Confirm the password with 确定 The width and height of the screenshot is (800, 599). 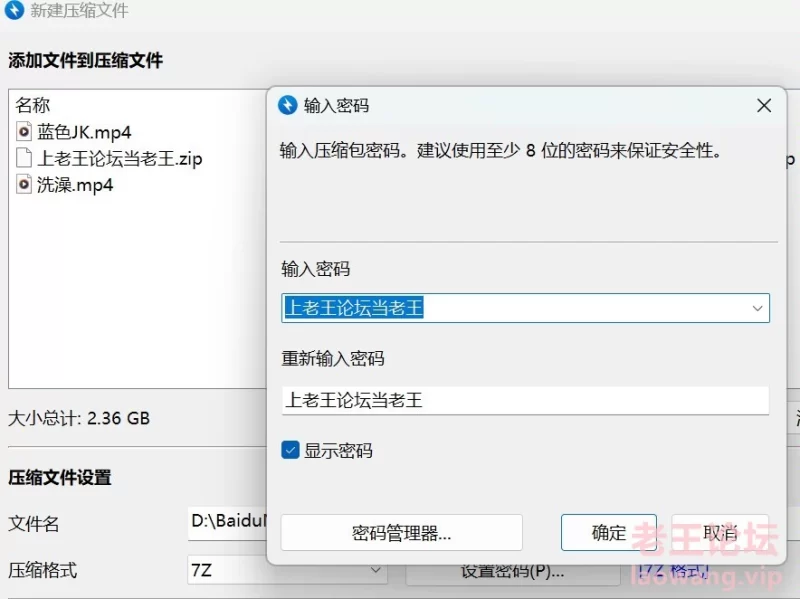pyautogui.click(x=609, y=533)
